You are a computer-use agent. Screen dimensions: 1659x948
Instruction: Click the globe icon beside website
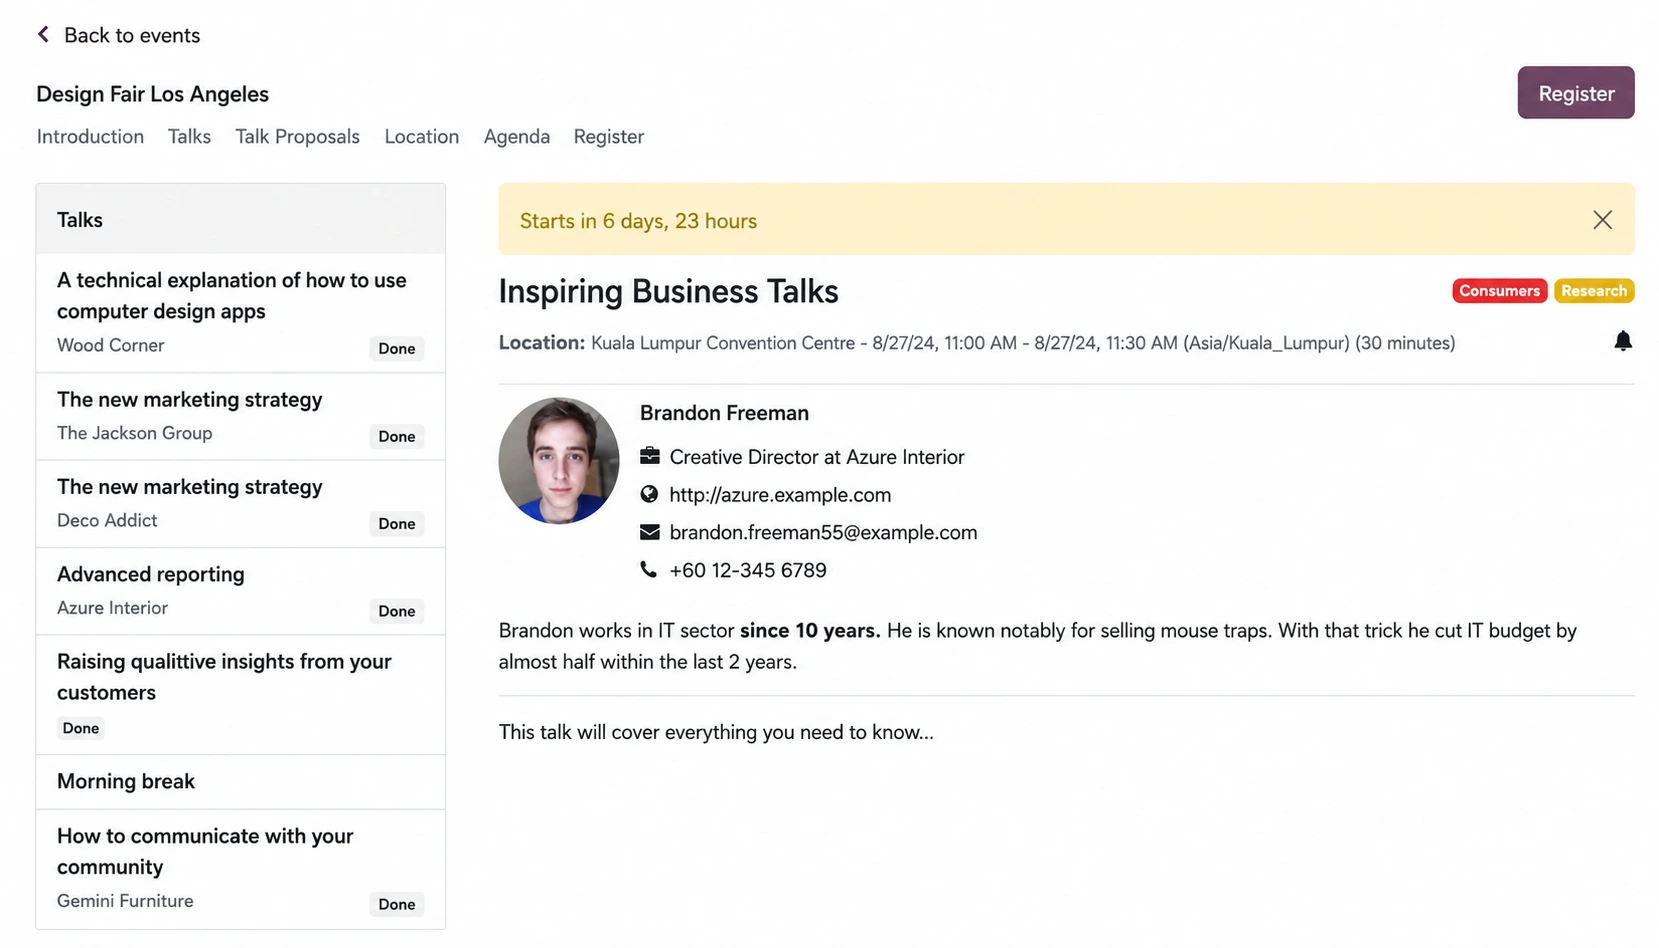(x=649, y=494)
